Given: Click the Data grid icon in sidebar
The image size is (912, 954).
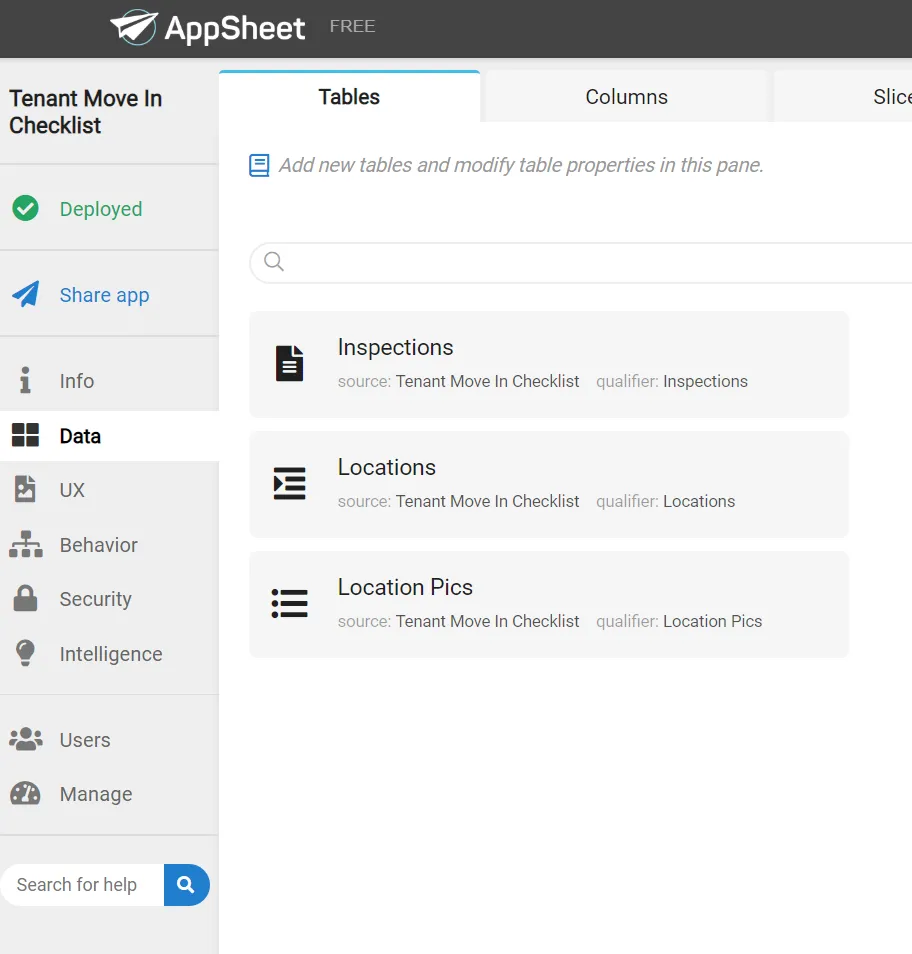Looking at the screenshot, I should click(x=26, y=436).
